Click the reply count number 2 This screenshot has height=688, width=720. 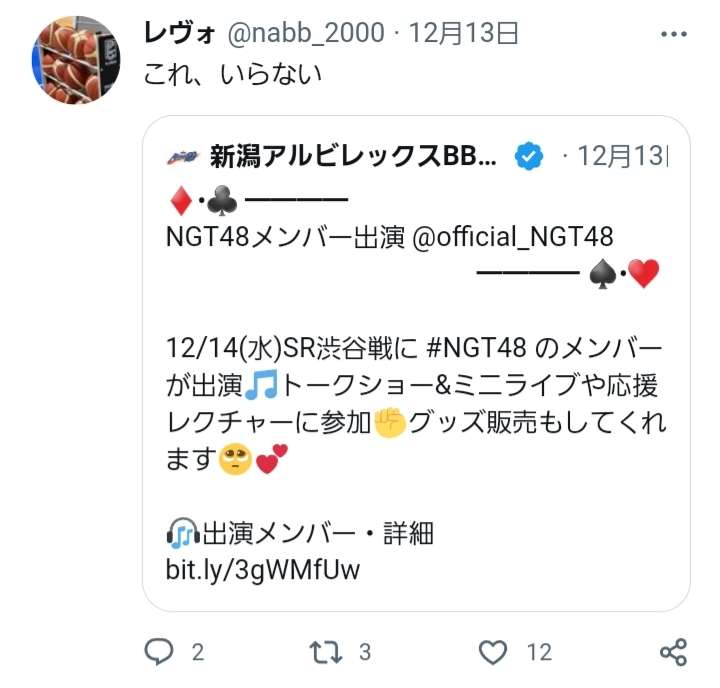(197, 652)
